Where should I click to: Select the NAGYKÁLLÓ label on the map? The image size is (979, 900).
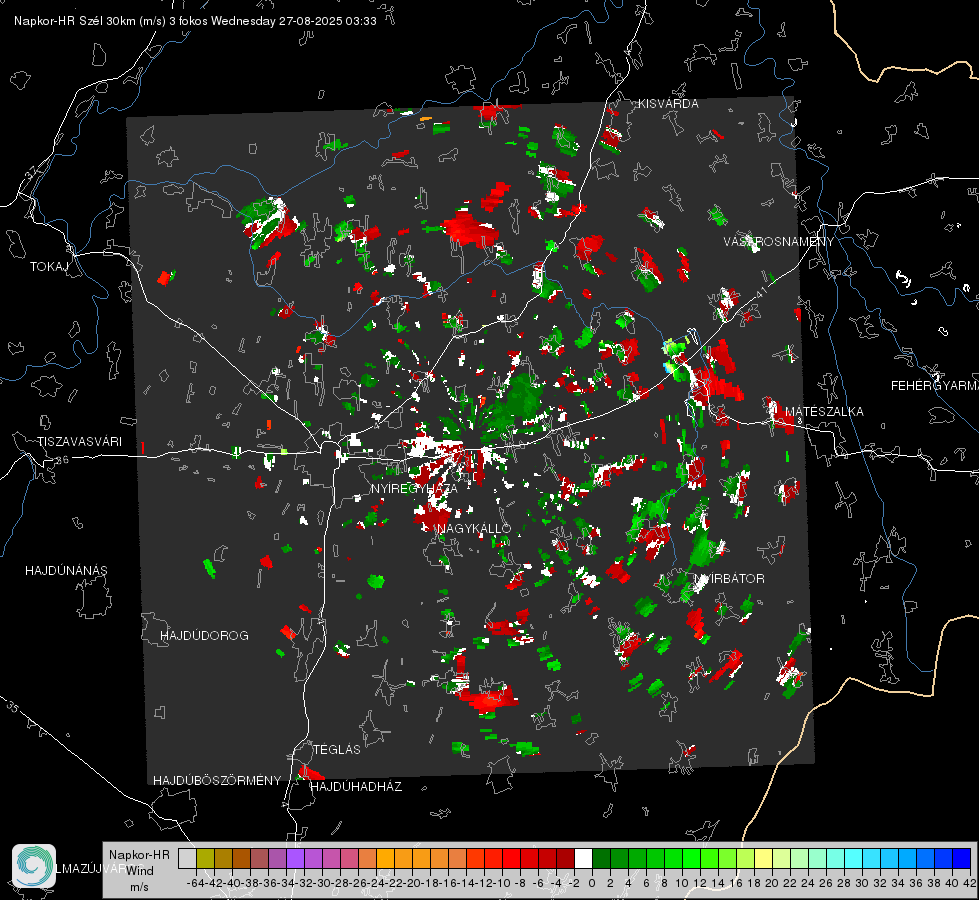474,528
